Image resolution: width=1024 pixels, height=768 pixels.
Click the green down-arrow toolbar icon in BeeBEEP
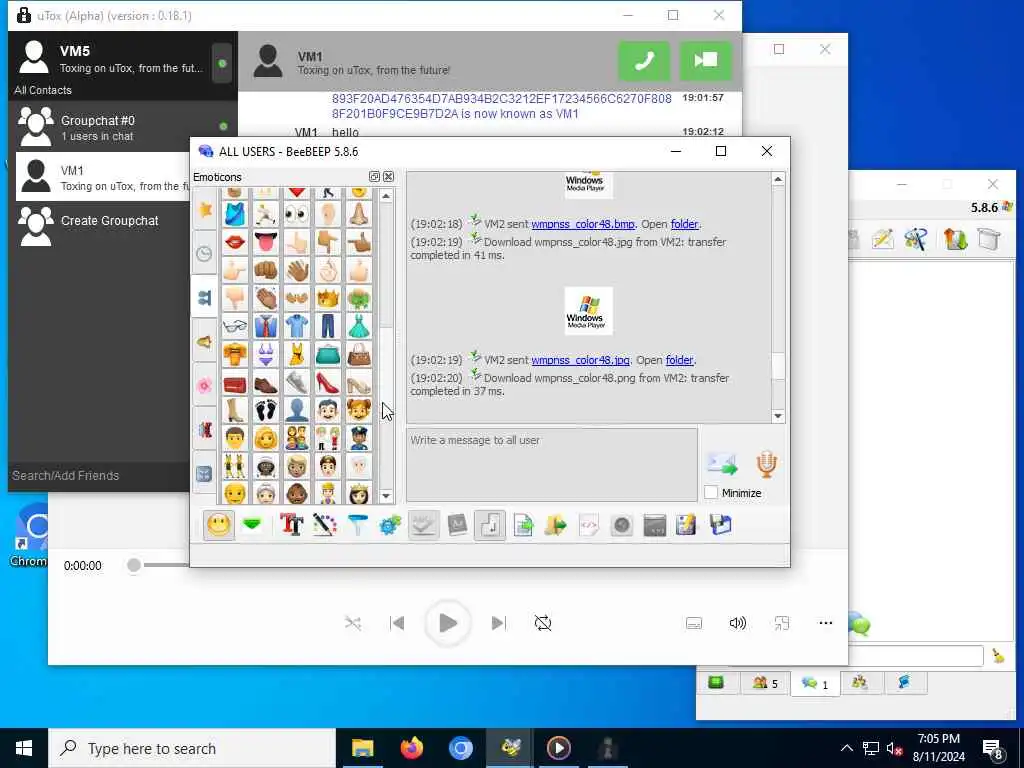(x=253, y=525)
